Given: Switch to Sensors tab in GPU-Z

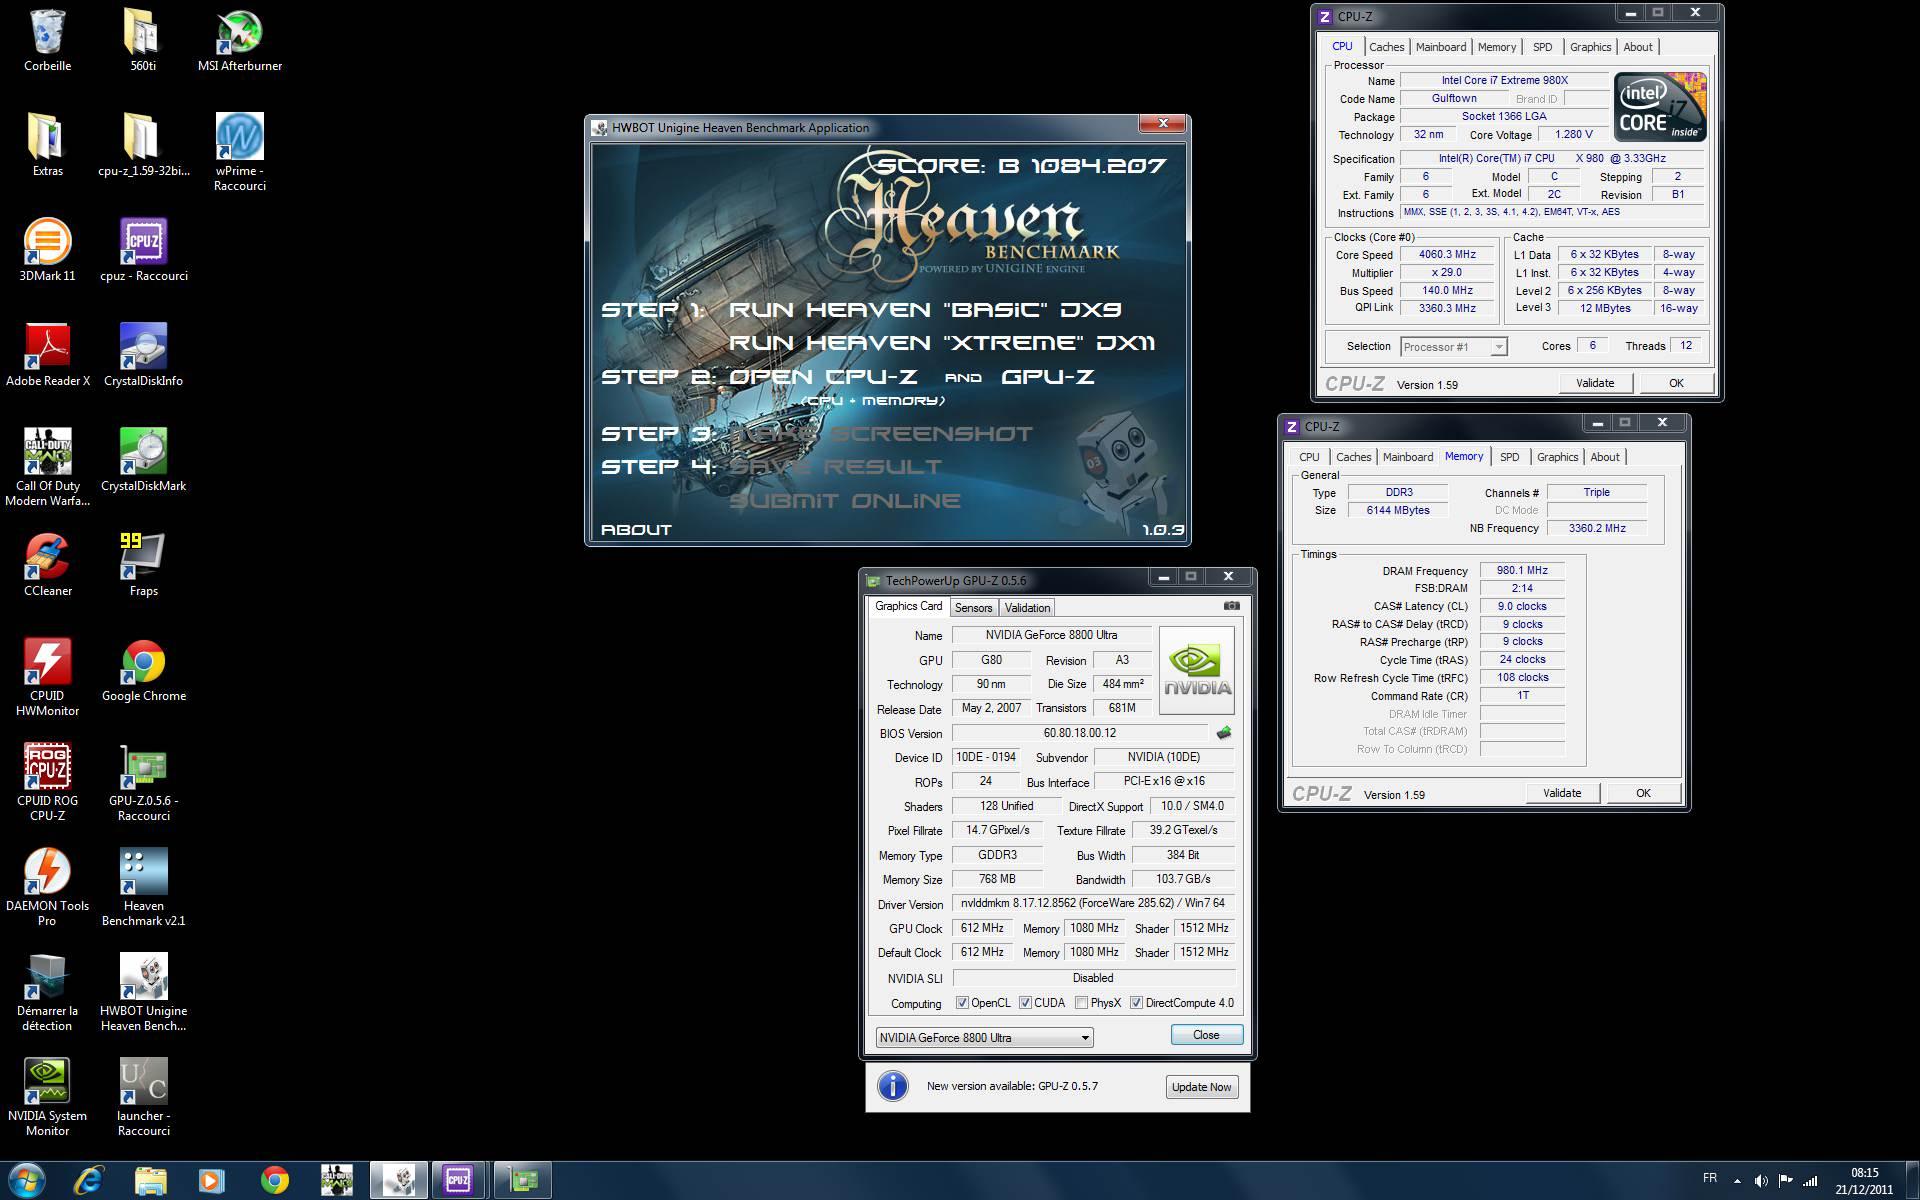Looking at the screenshot, I should 973,608.
